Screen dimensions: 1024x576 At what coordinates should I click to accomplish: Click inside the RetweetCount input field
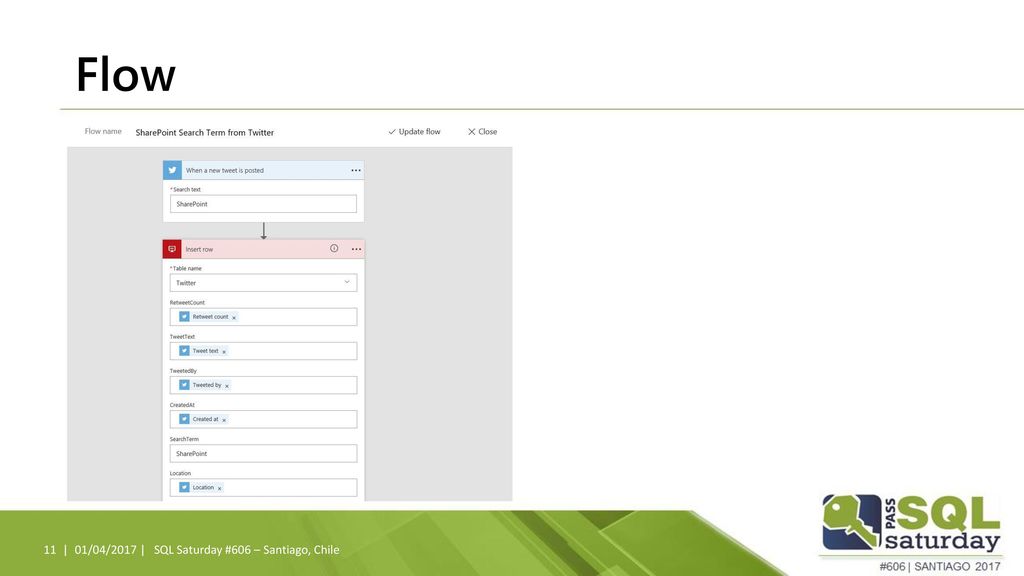[x=263, y=317]
